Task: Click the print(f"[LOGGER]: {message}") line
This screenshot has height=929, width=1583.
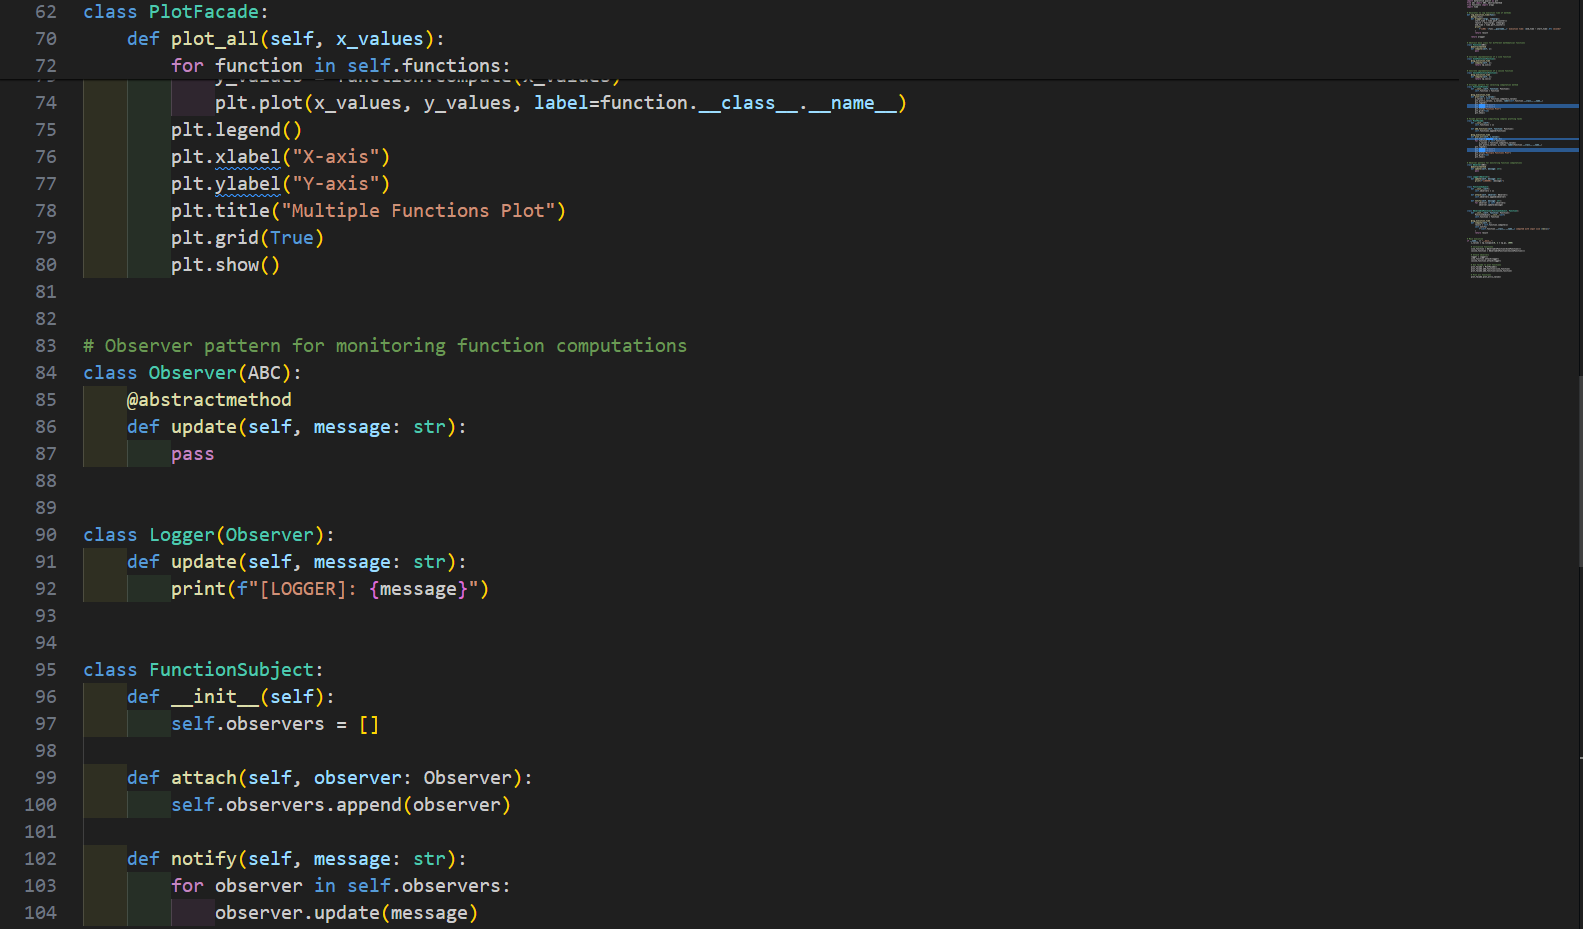Action: point(330,589)
